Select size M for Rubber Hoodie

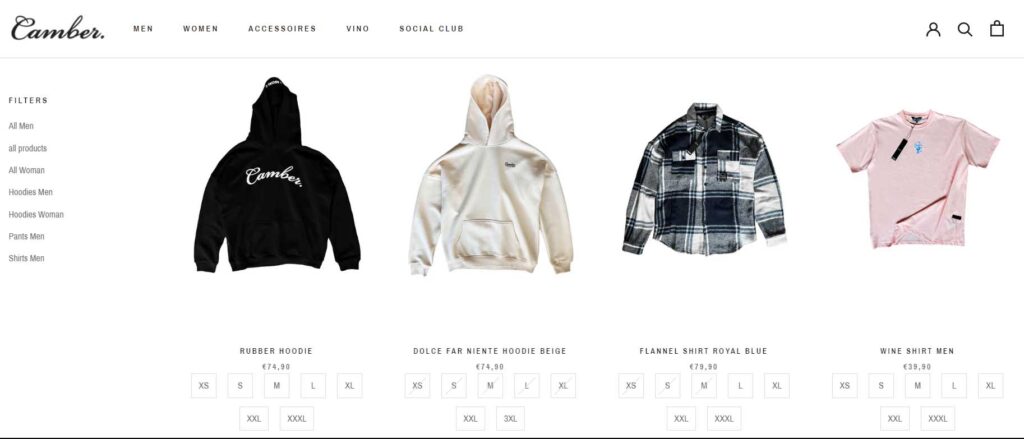point(276,385)
